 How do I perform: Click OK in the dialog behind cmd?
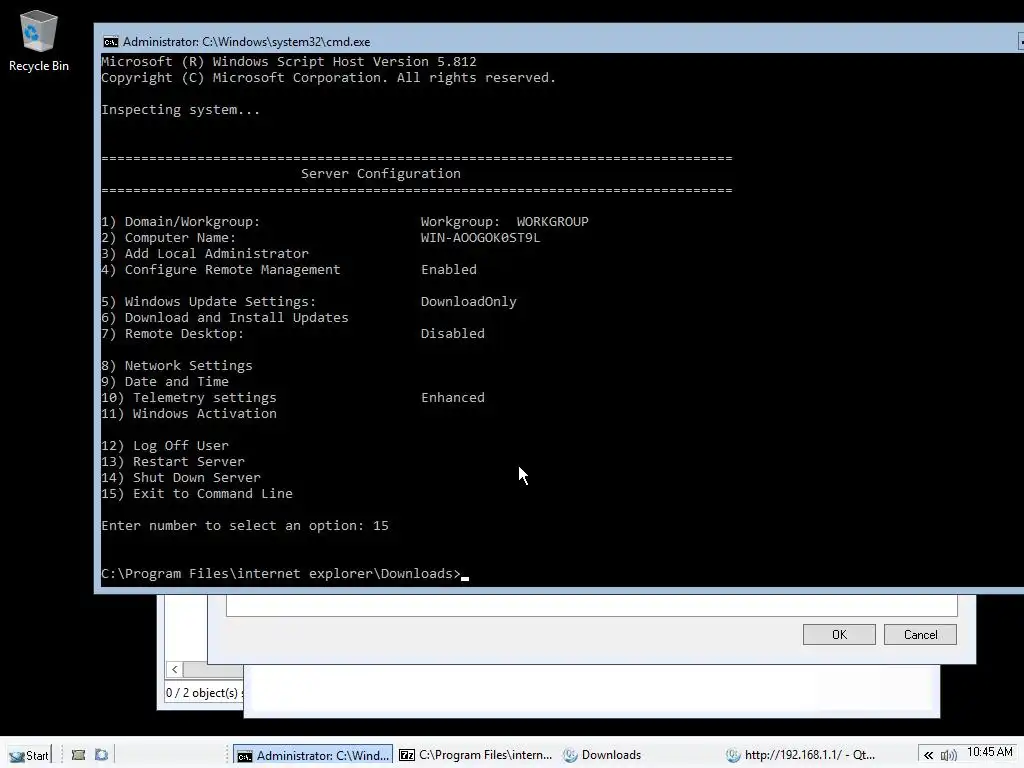(x=839, y=635)
